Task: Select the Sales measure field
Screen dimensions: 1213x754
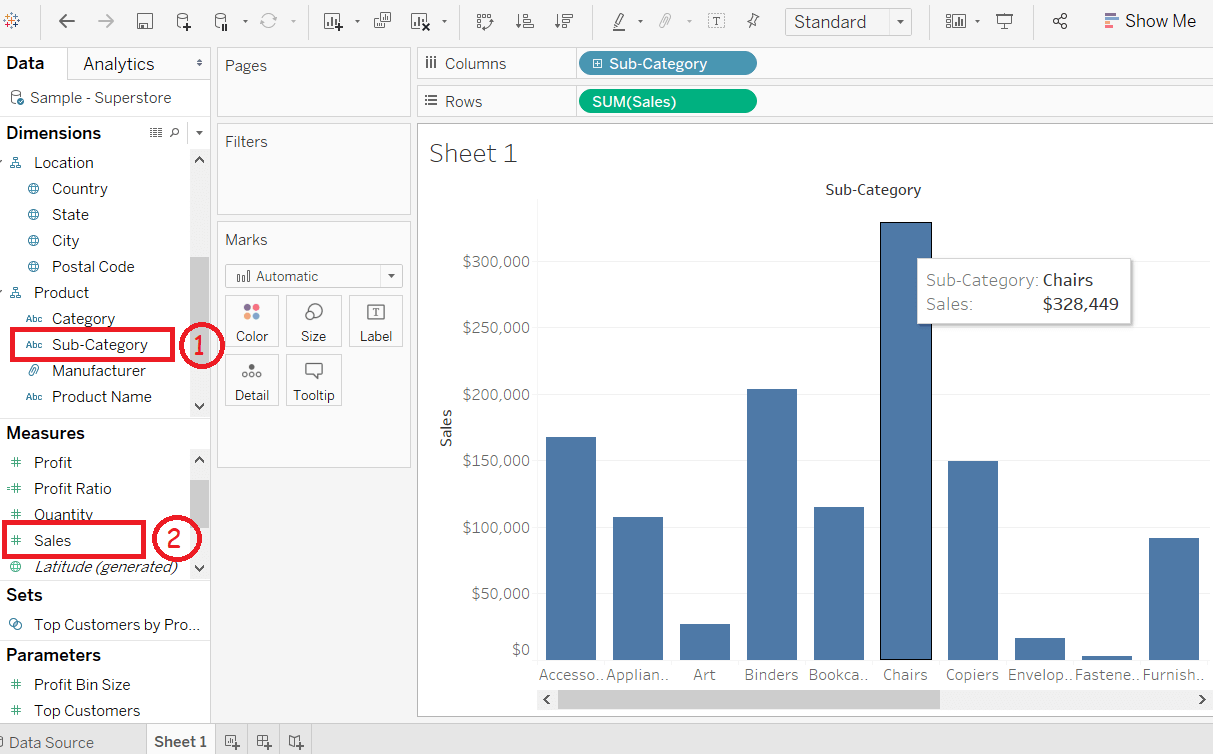Action: (x=52, y=540)
